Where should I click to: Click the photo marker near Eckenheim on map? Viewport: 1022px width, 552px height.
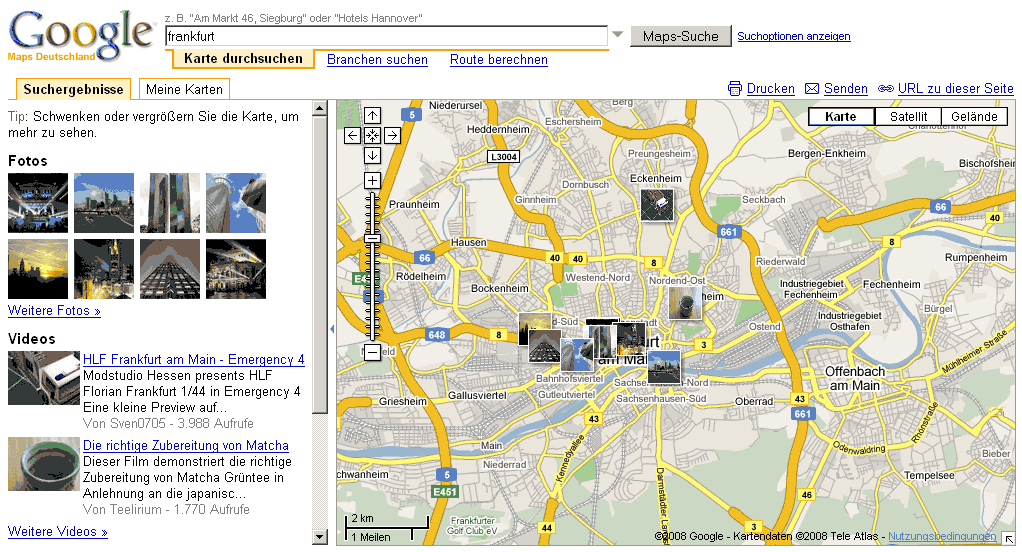pyautogui.click(x=656, y=205)
